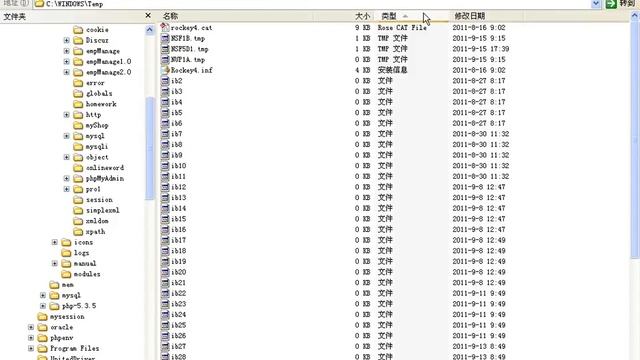Viewport: 640px width, 360px height.
Task: Sort files by the 名称 column header
Action: tap(237, 16)
